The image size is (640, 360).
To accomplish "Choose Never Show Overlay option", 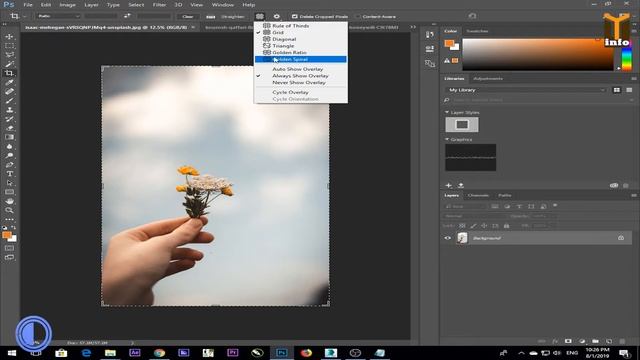I will (x=299, y=82).
